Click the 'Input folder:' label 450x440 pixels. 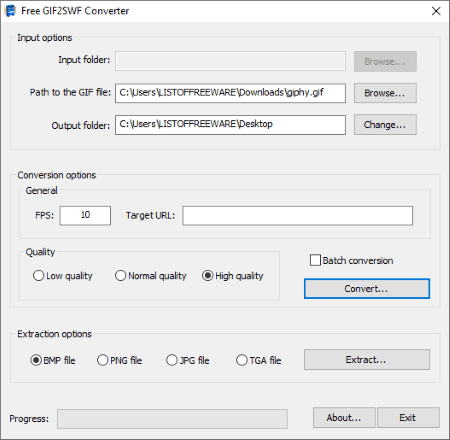click(84, 60)
